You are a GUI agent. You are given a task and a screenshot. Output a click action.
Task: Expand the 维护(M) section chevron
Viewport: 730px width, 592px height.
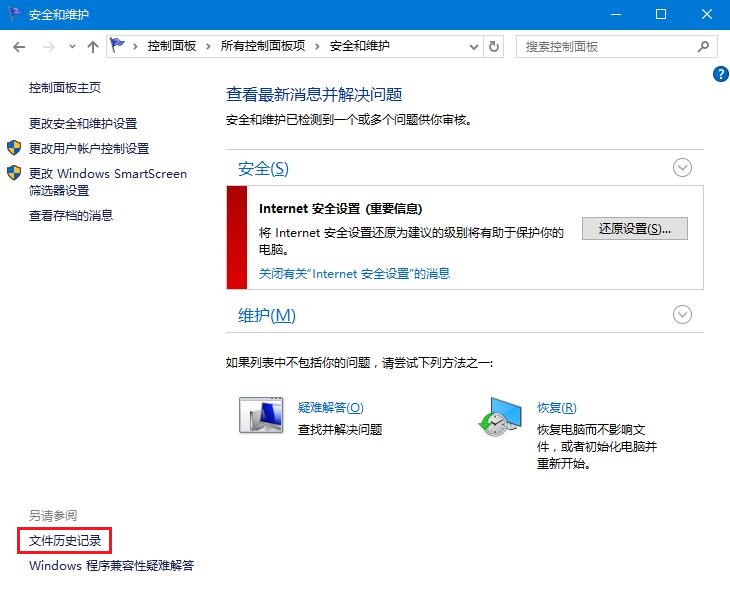click(682, 315)
